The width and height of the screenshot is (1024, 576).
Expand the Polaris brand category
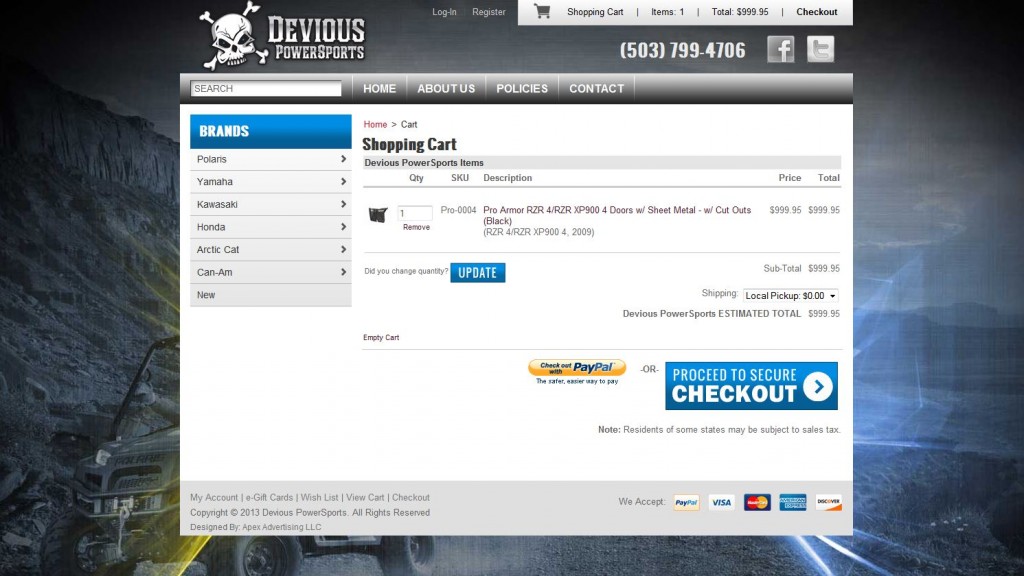pos(270,159)
